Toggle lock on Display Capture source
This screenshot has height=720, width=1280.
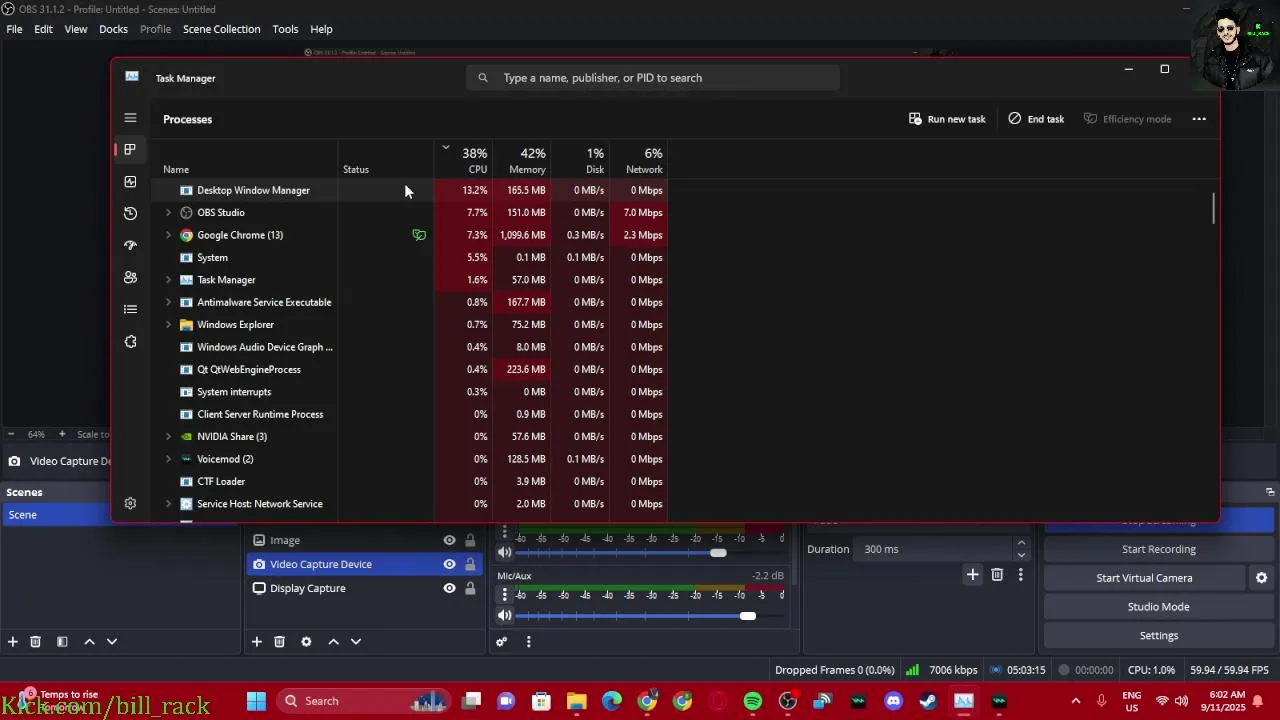pyautogui.click(x=470, y=588)
